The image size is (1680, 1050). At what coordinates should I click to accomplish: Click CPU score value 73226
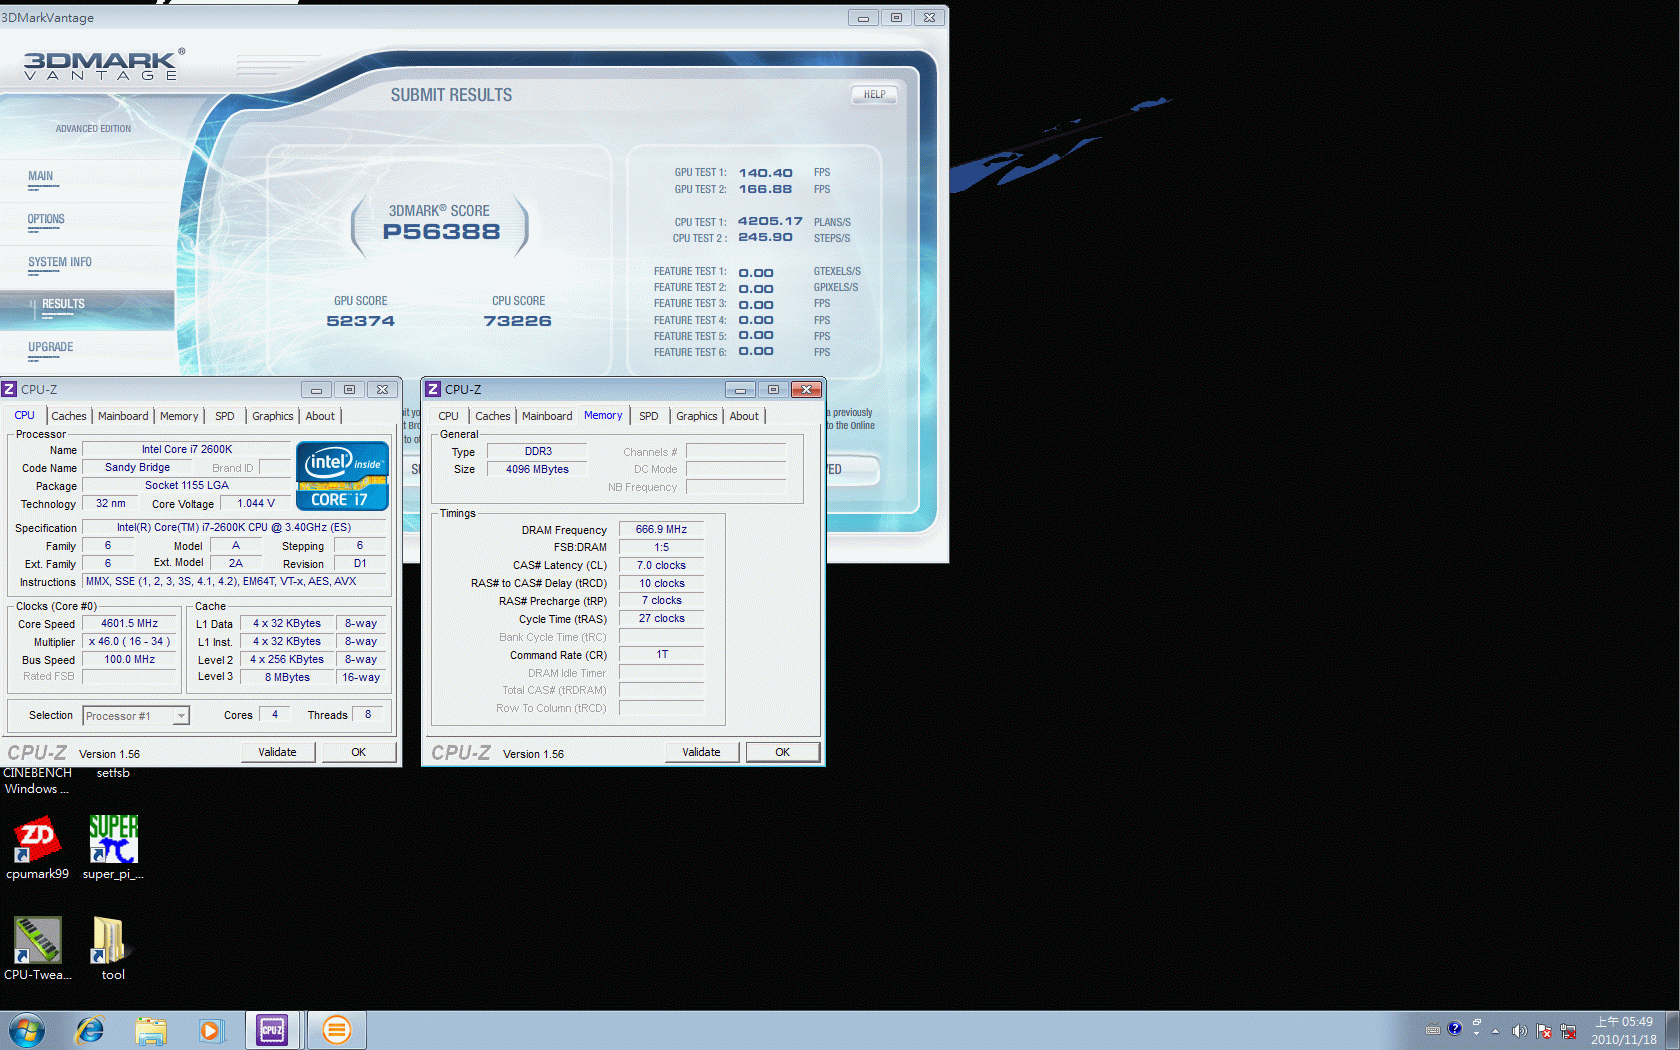coord(518,321)
